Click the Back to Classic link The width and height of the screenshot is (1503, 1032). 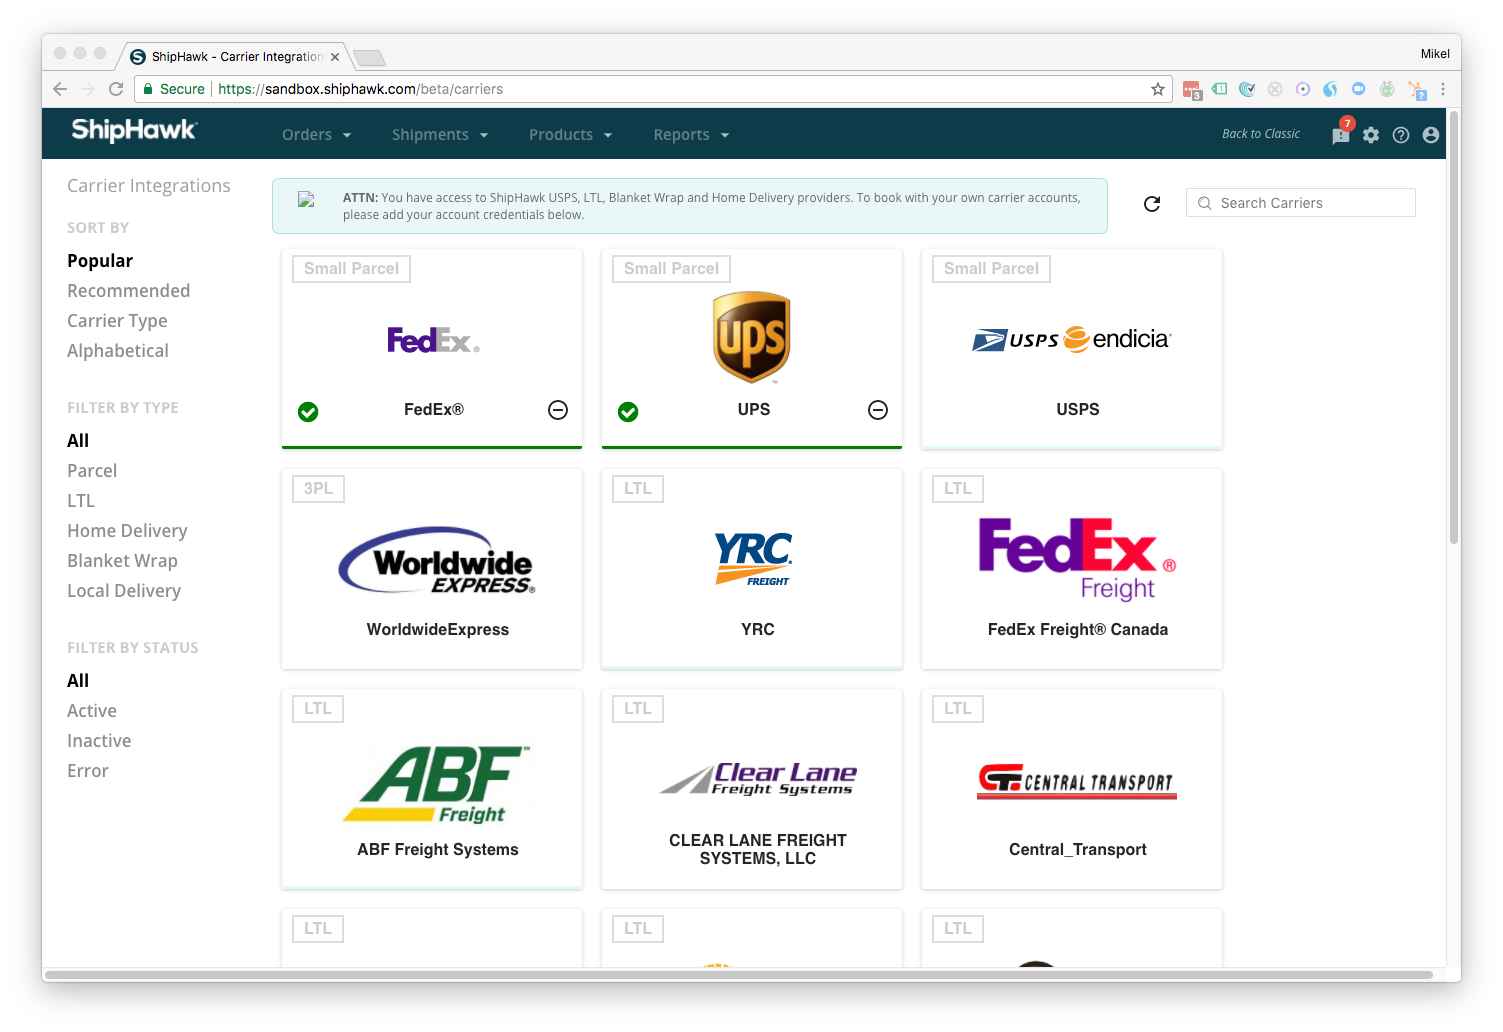pyautogui.click(x=1260, y=133)
